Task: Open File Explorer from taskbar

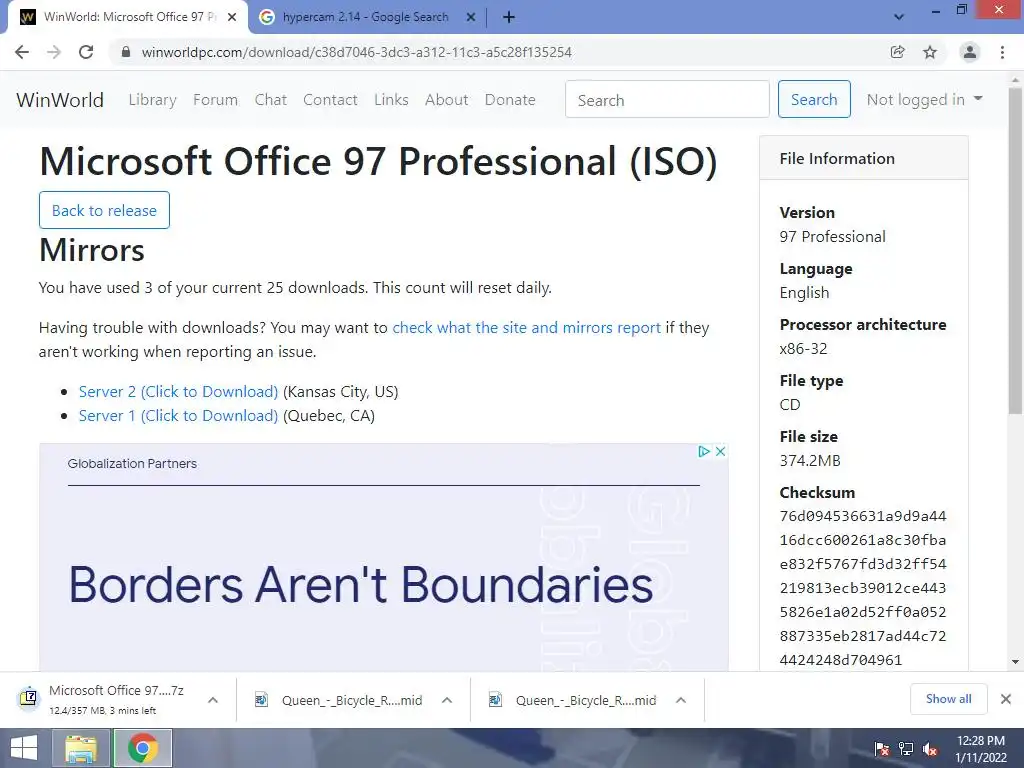Action: click(x=80, y=748)
